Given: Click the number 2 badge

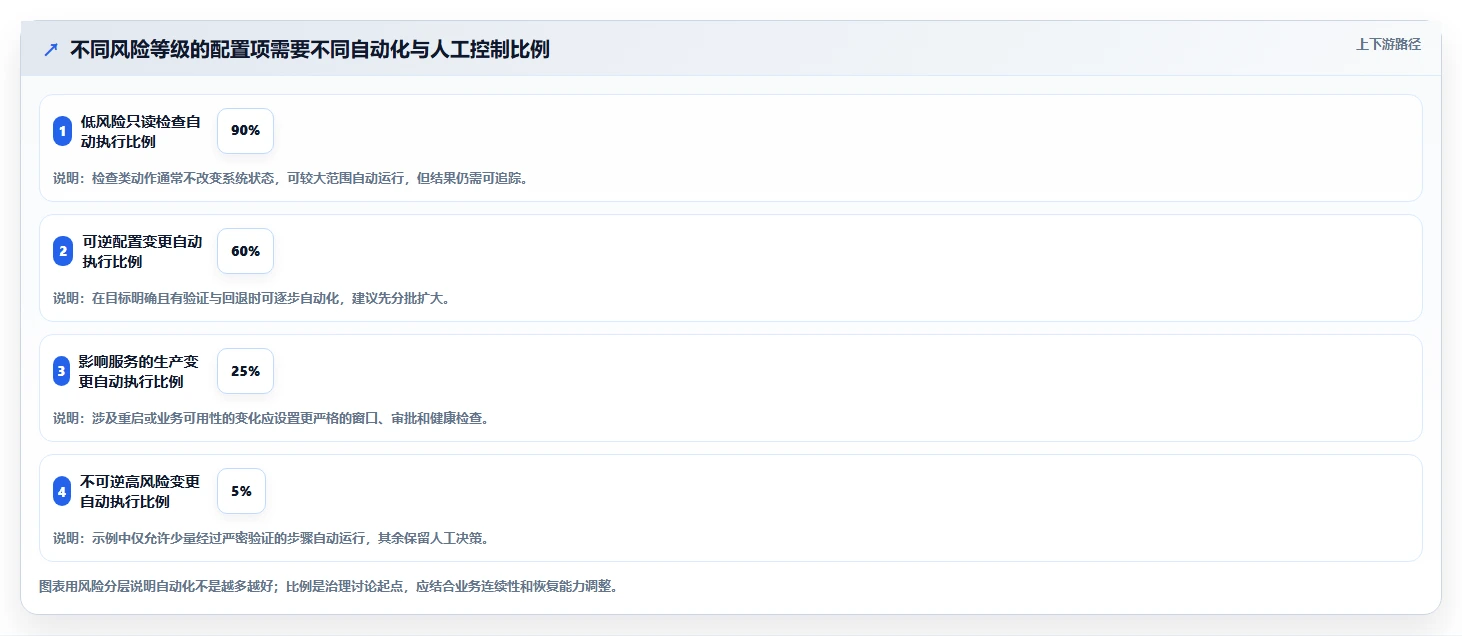Looking at the screenshot, I should click(x=62, y=251).
